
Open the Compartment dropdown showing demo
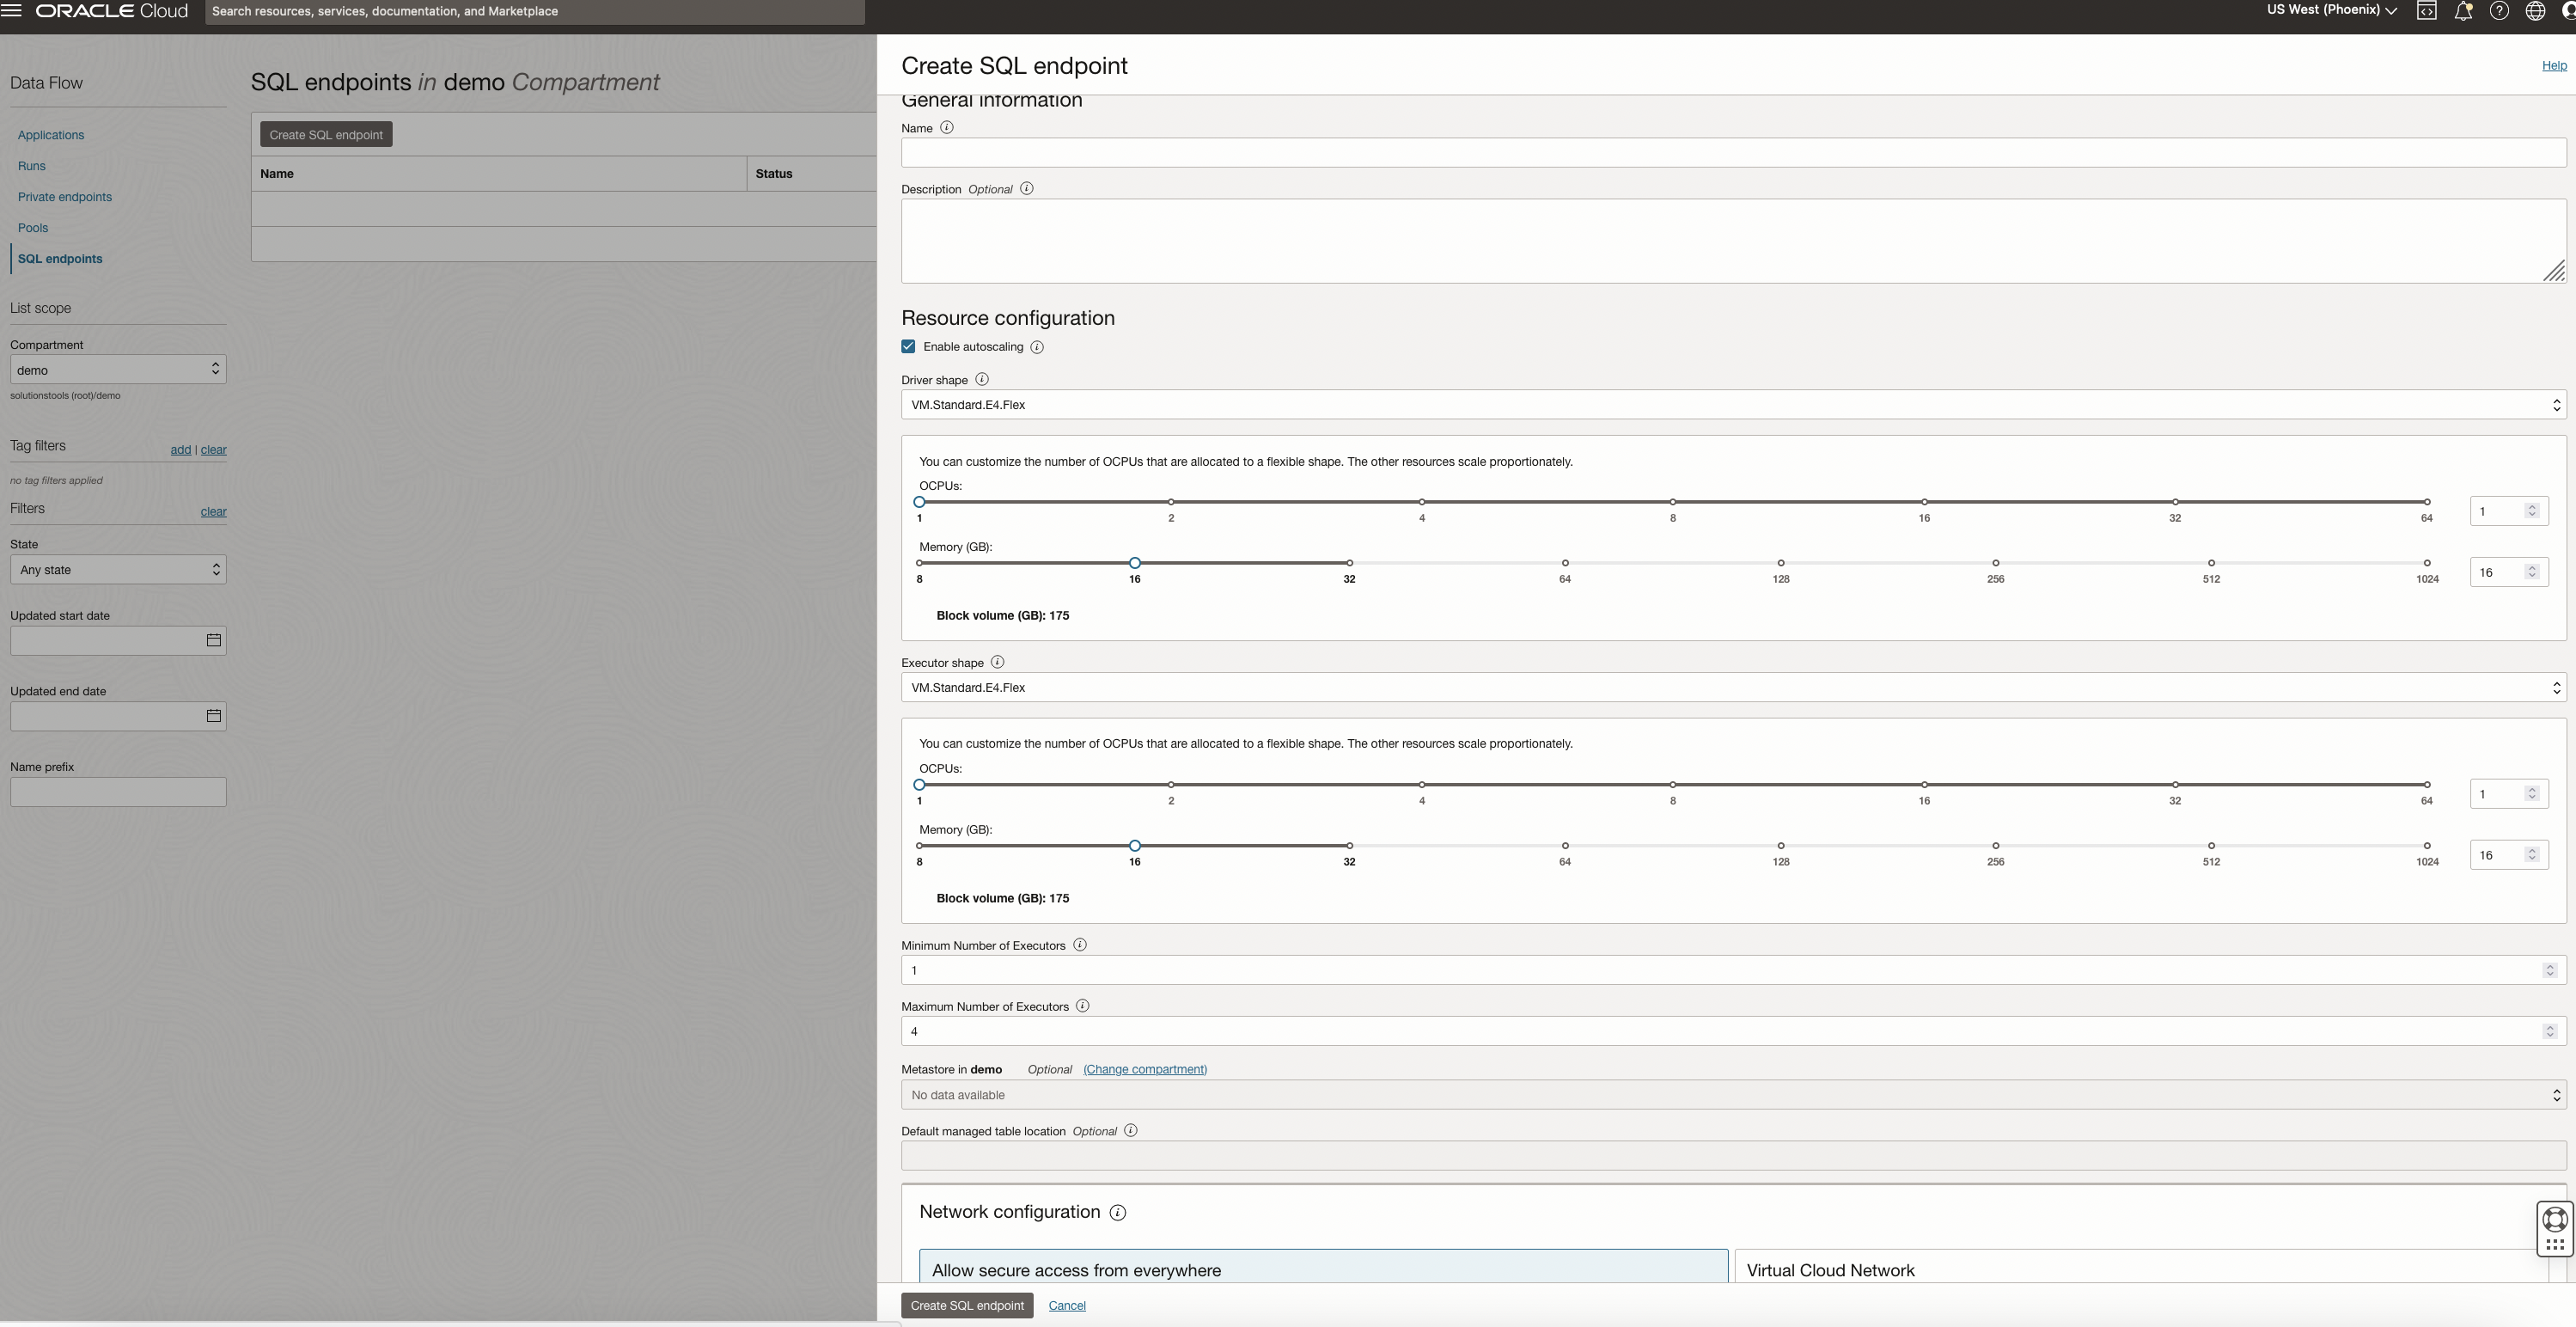(x=117, y=369)
